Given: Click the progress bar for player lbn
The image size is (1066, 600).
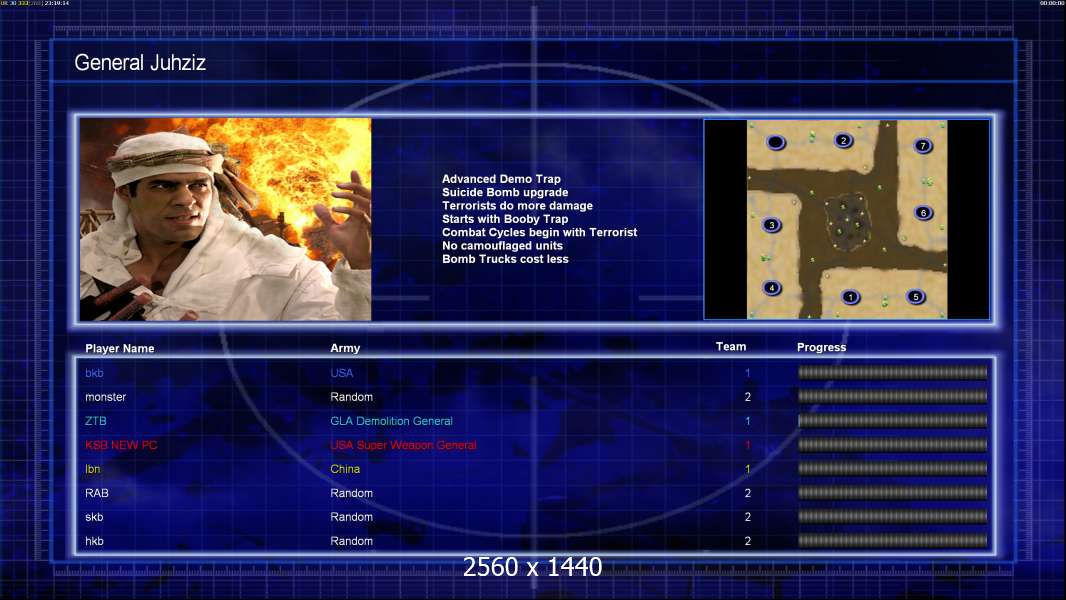Looking at the screenshot, I should coord(892,469).
